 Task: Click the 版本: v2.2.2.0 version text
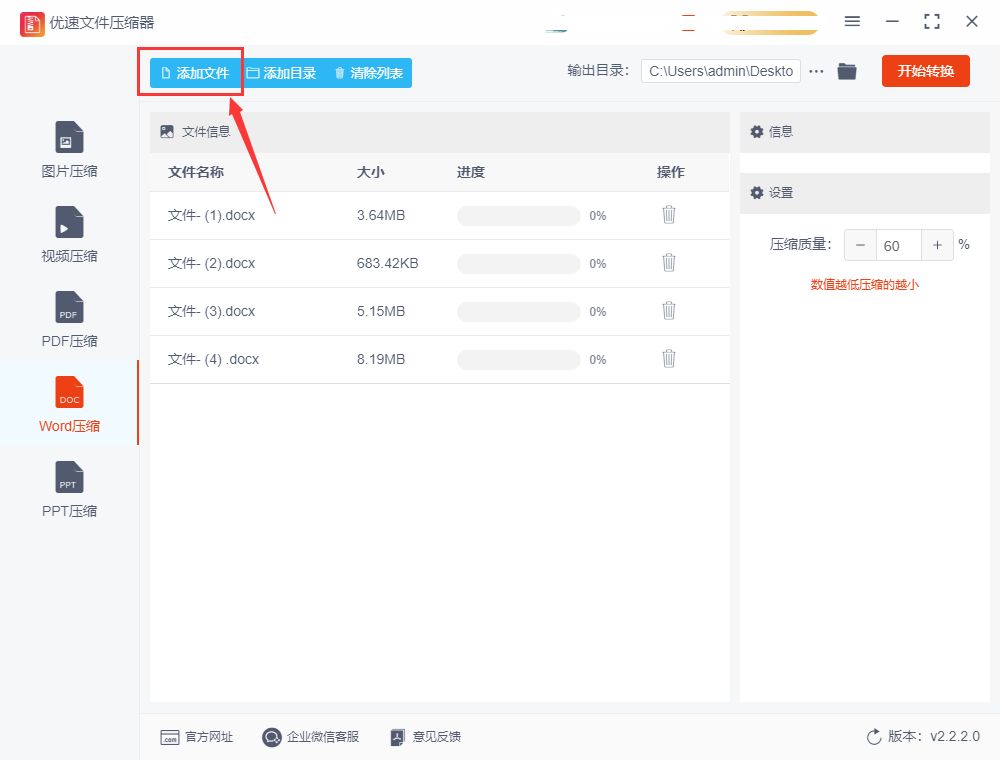point(934,736)
